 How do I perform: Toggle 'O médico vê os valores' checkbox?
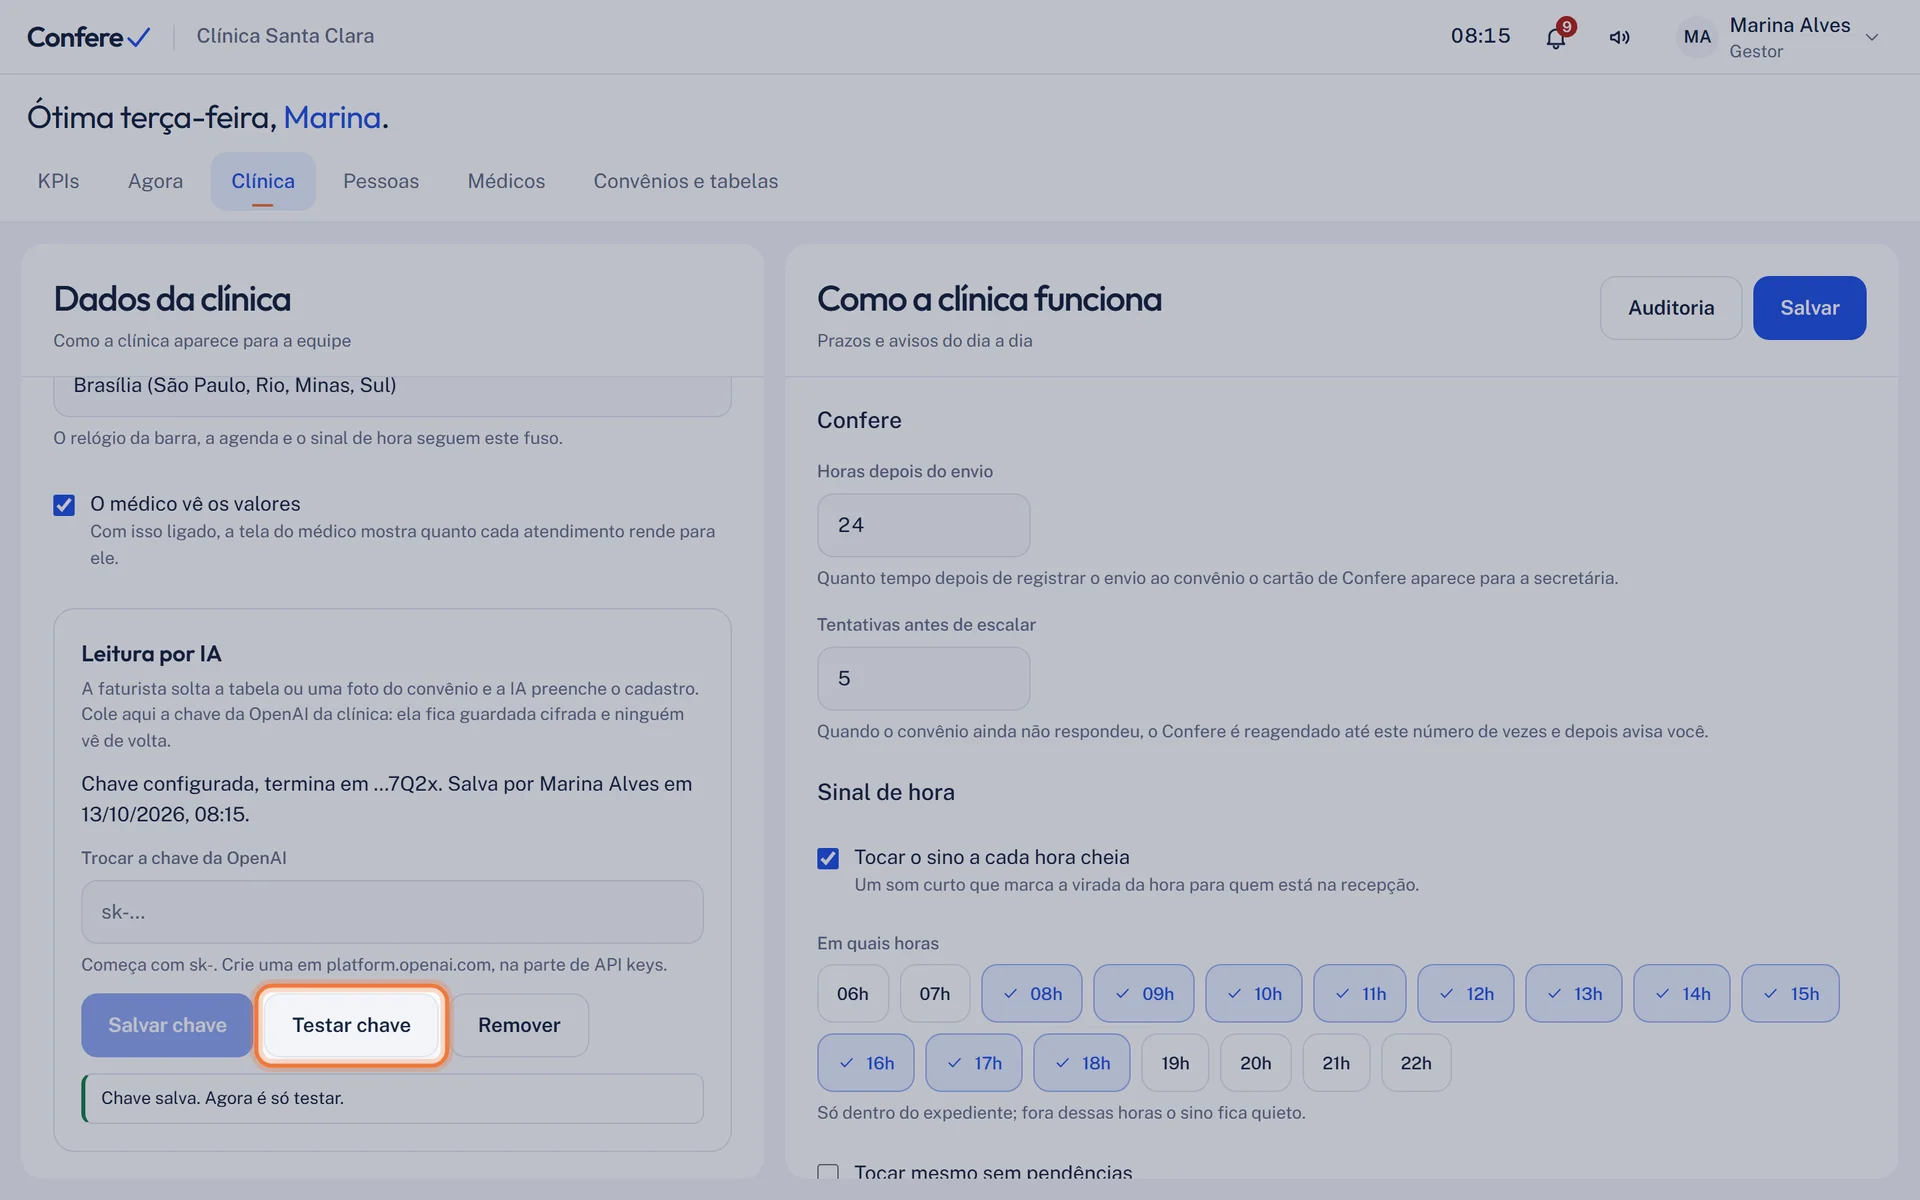click(x=64, y=505)
